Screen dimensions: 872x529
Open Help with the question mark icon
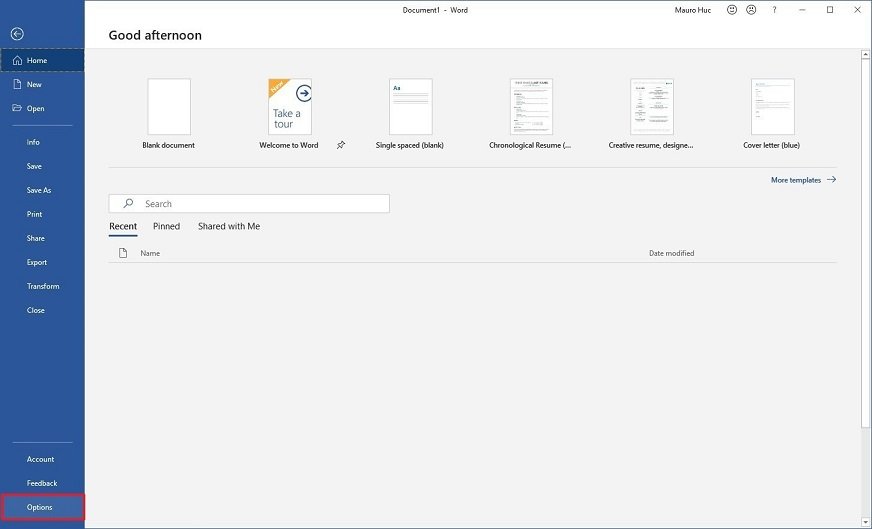click(x=774, y=10)
